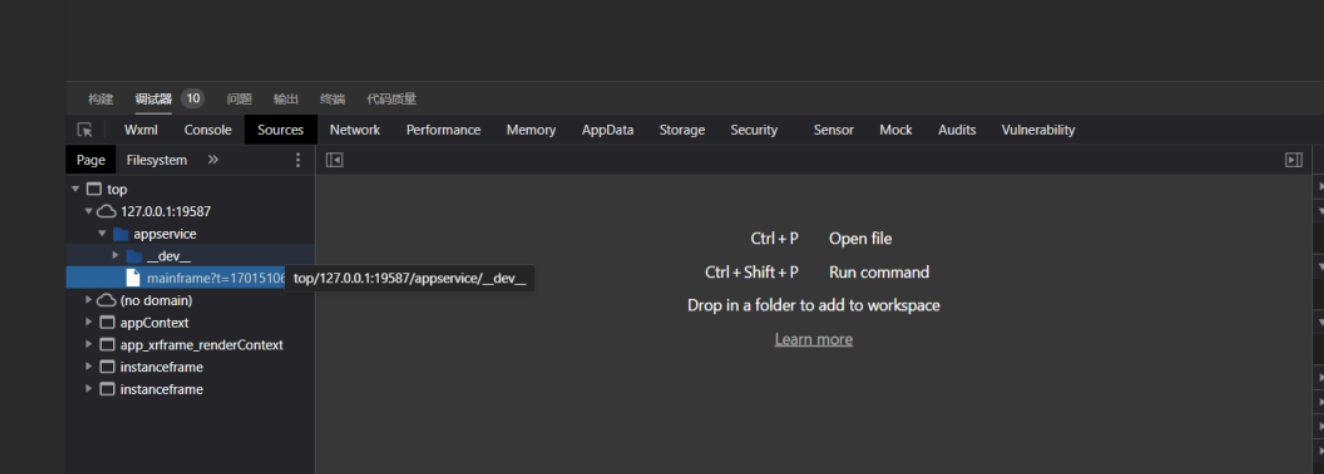Viewport: 1324px width, 474px height.
Task: Collapse the top frame tree node
Action: pos(76,189)
